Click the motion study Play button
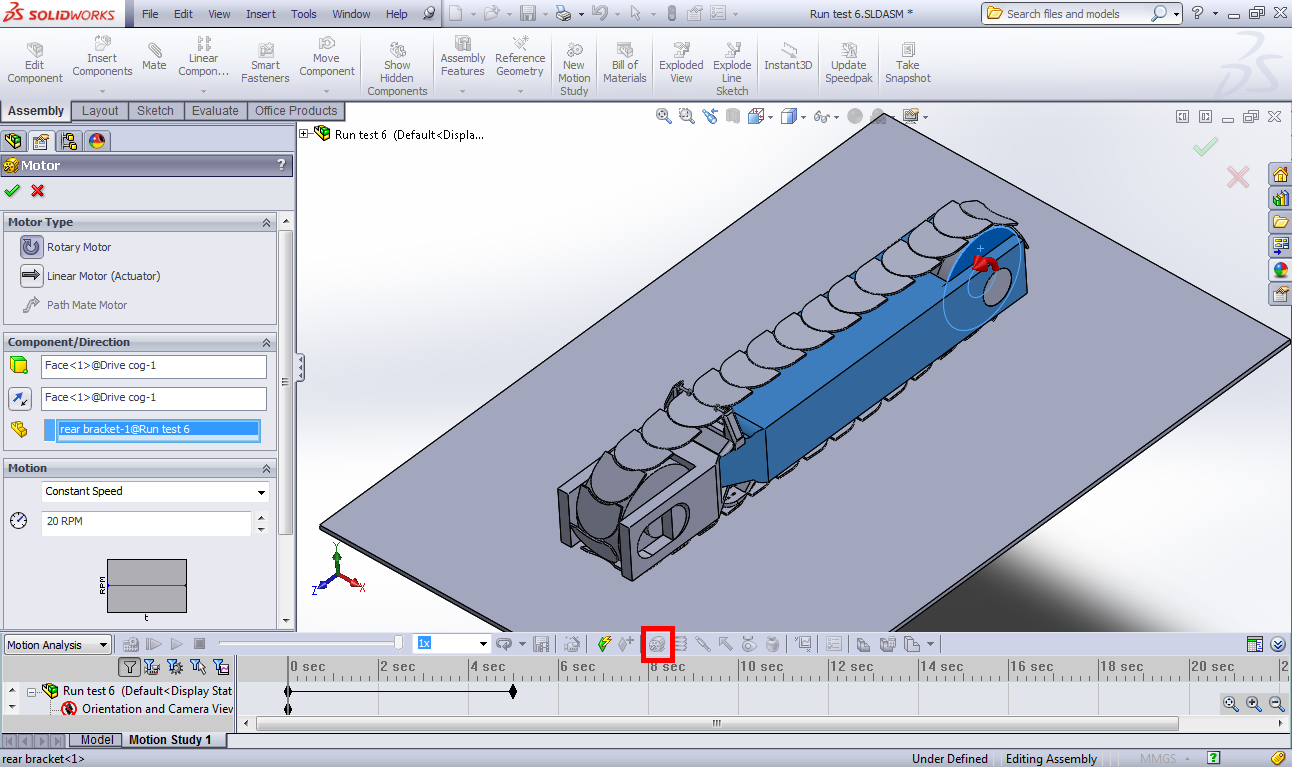Image resolution: width=1292 pixels, height=767 pixels. pyautogui.click(x=177, y=645)
